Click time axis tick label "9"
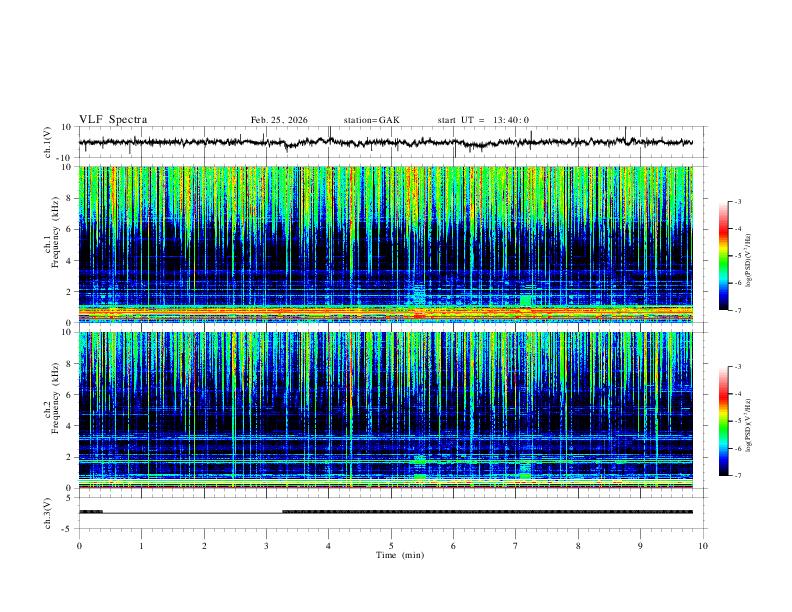Viewport: 792px width, 612px height. coord(640,546)
